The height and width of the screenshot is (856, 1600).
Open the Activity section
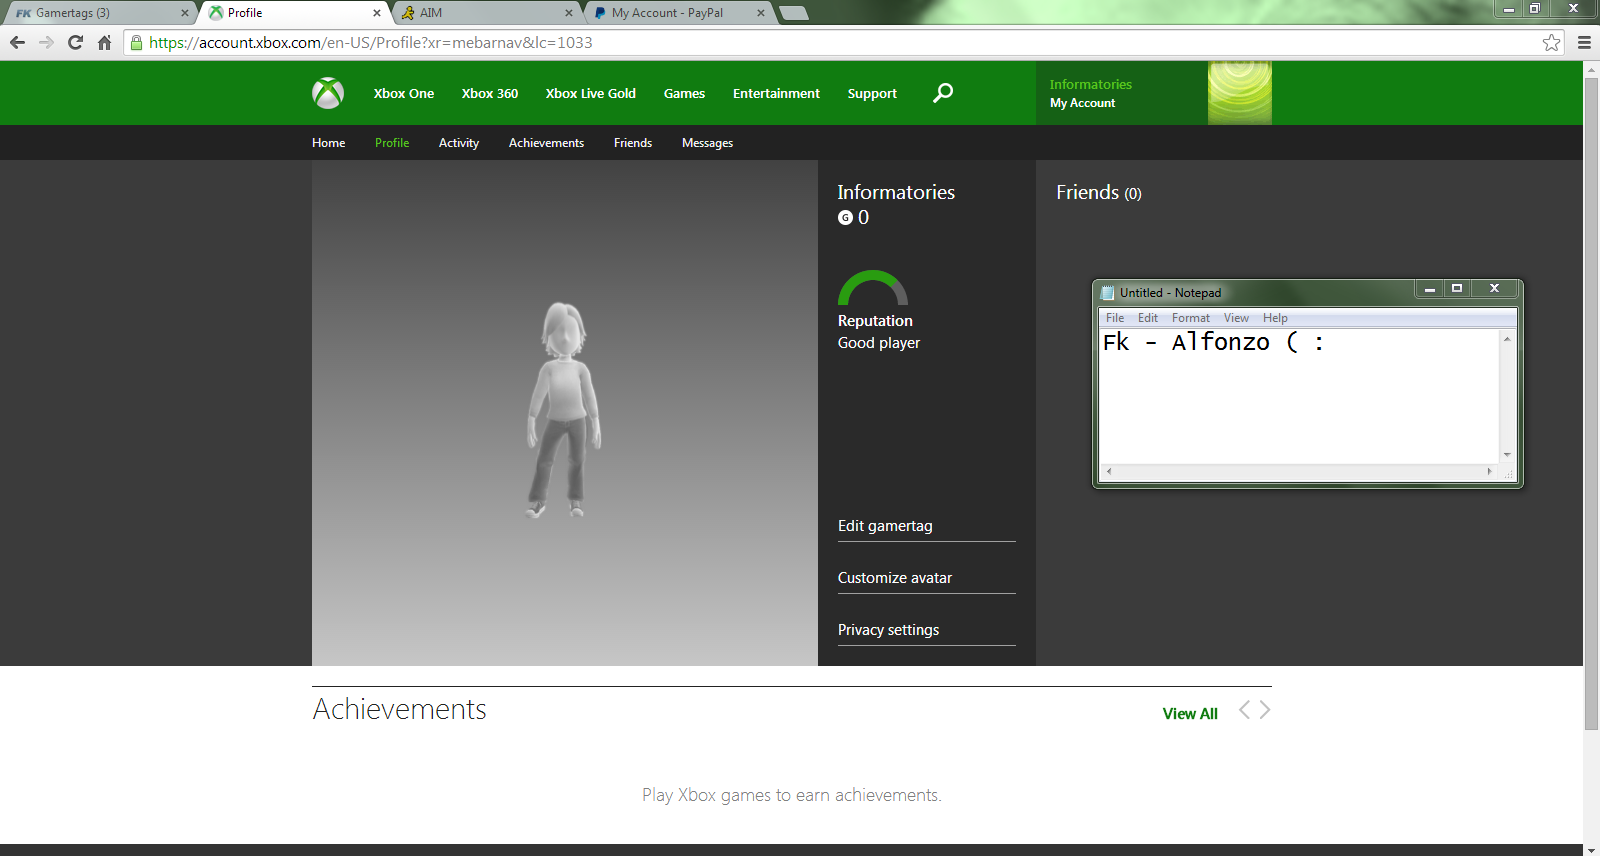click(459, 143)
